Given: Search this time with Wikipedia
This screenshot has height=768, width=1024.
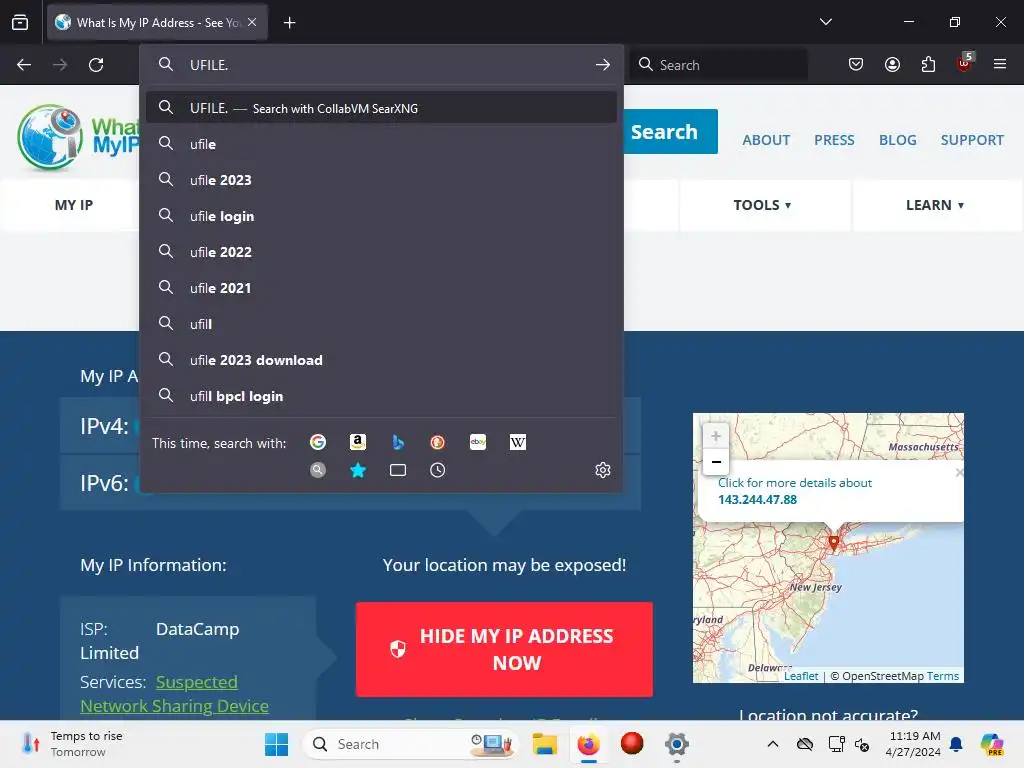Looking at the screenshot, I should (x=518, y=442).
